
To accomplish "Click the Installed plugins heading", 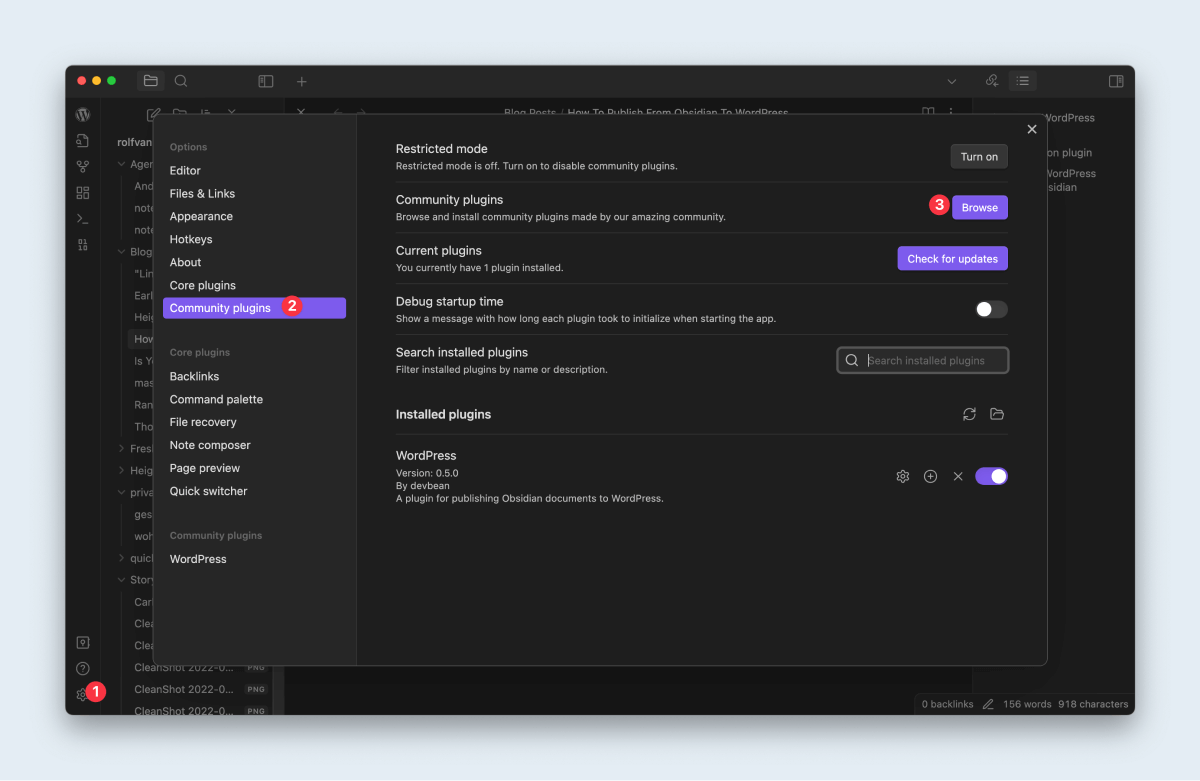I will [x=443, y=414].
